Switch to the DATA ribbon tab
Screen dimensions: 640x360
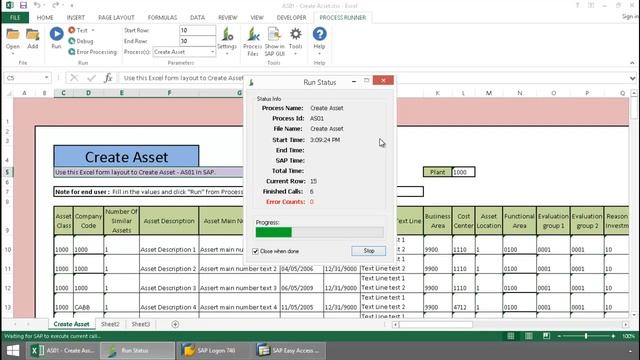click(x=198, y=18)
